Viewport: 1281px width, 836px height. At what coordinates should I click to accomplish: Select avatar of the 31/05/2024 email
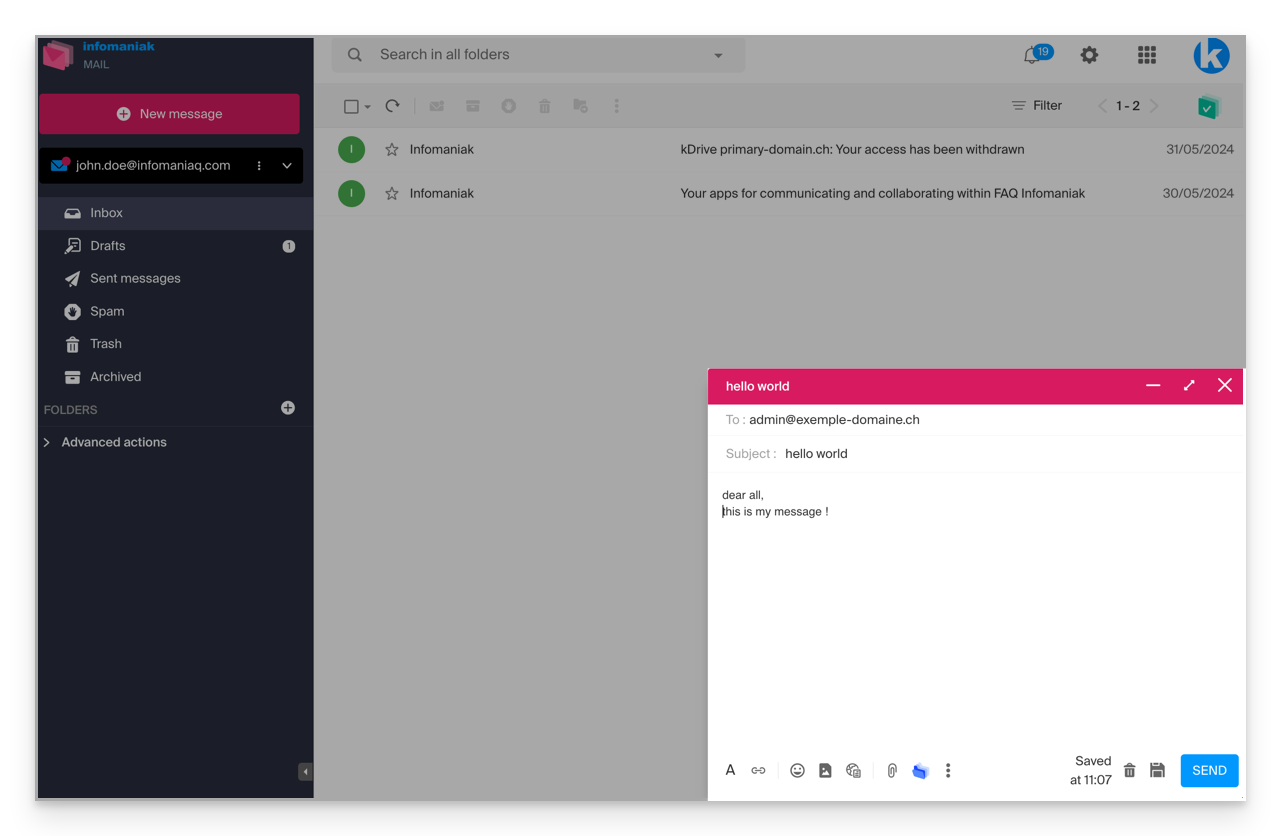(351, 150)
